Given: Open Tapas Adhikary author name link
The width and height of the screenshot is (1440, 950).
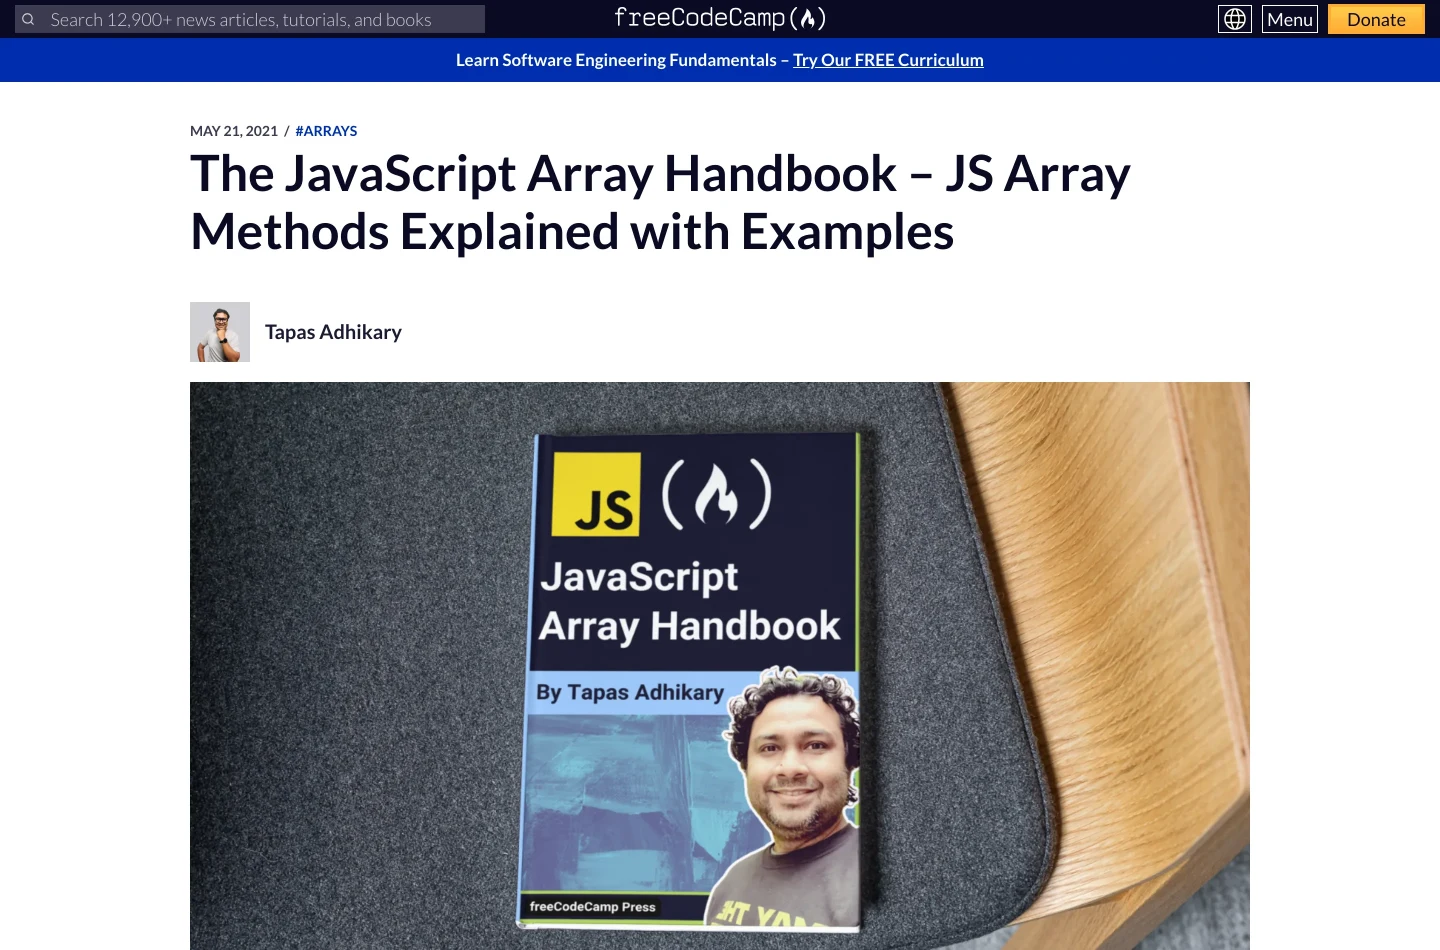Looking at the screenshot, I should [x=333, y=332].
